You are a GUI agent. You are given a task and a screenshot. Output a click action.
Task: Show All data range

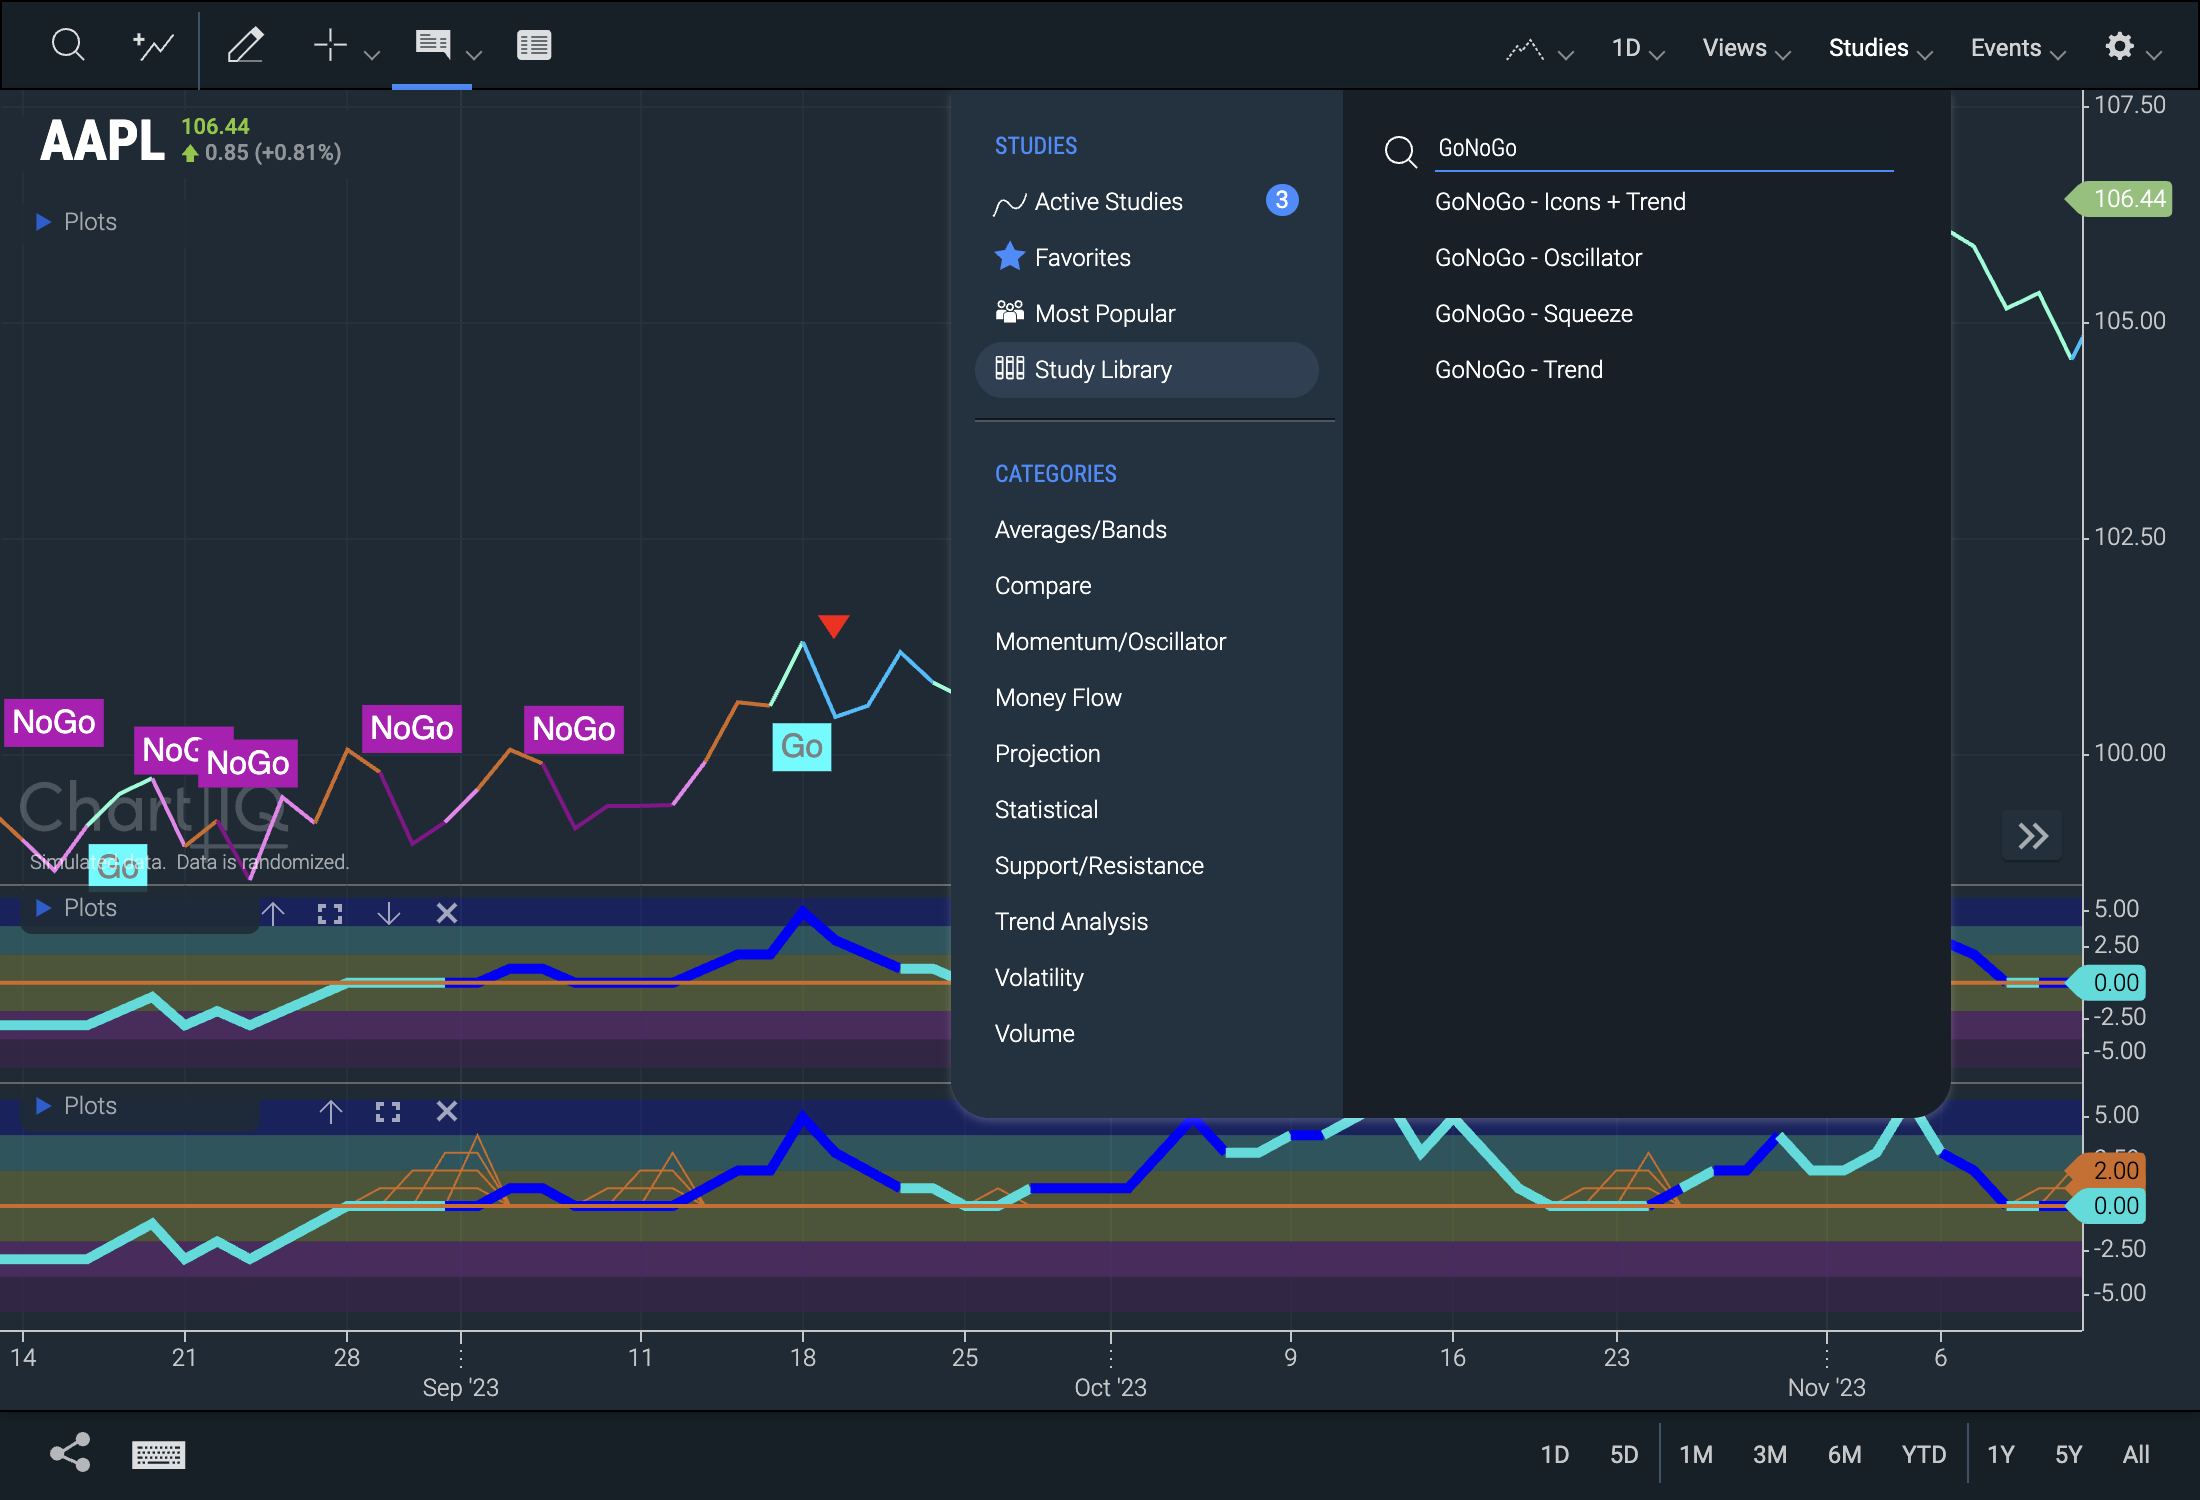2136,1455
